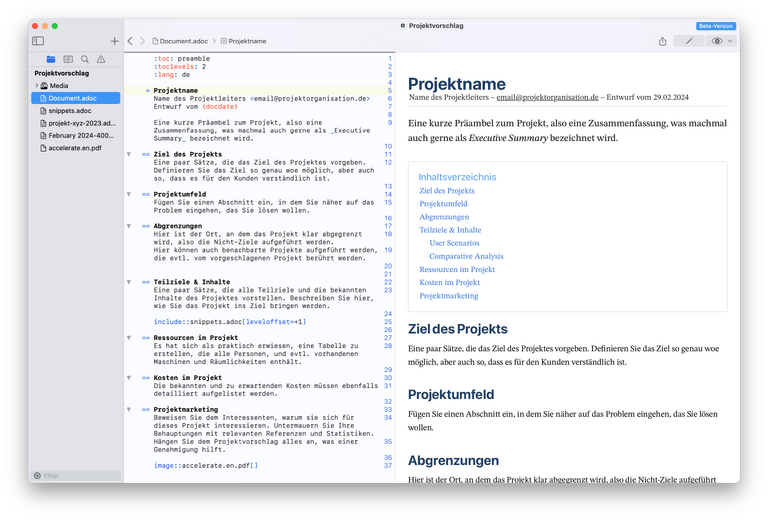Click Projektname in the breadcrumb path
The image size is (768, 520).
[x=247, y=41]
